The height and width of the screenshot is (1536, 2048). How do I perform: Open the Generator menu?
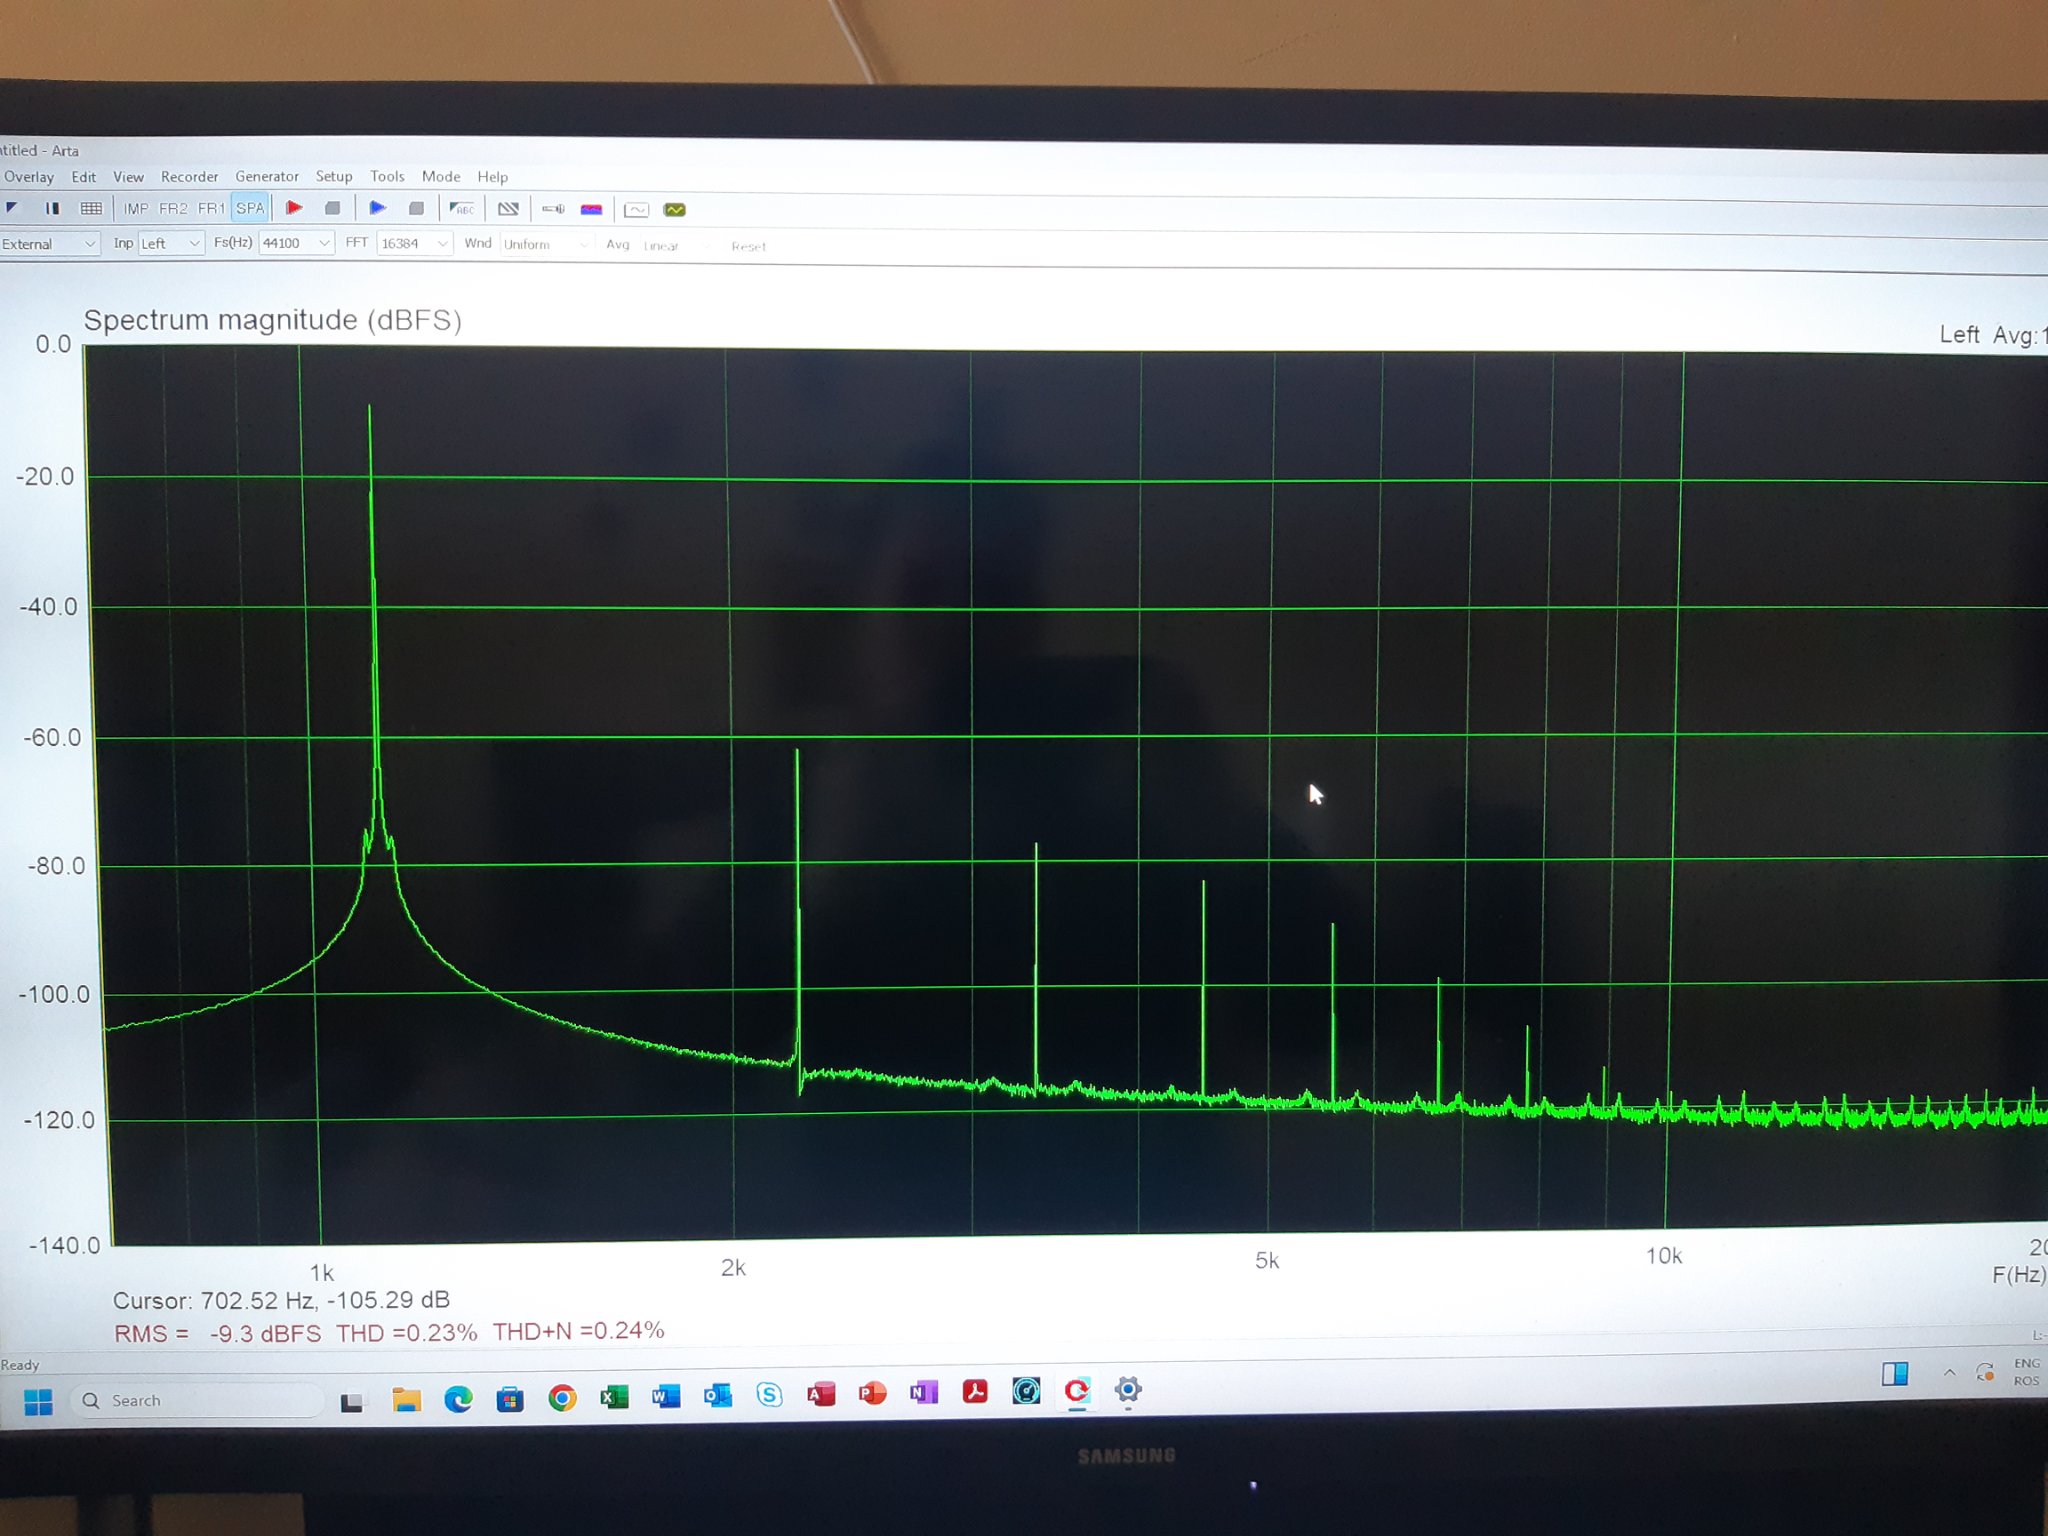tap(267, 176)
